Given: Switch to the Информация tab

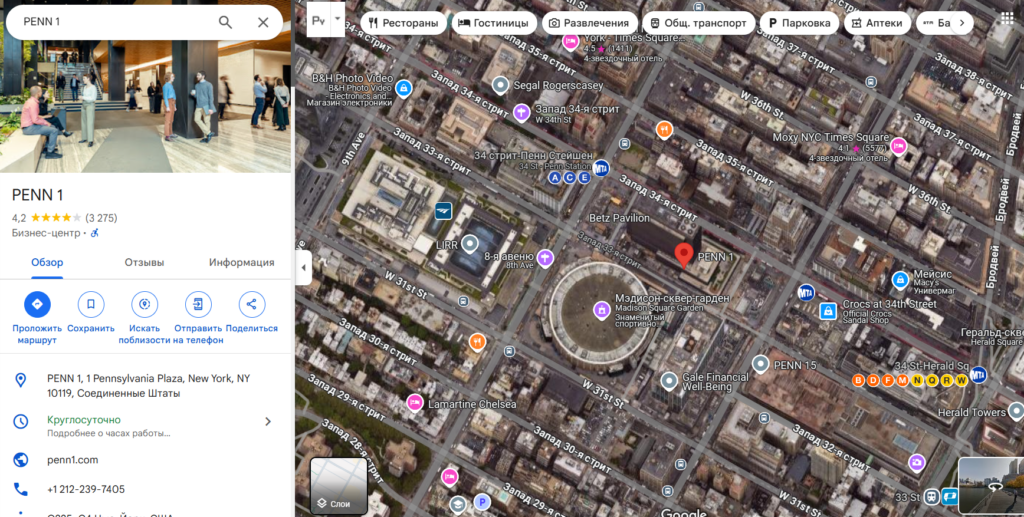Looking at the screenshot, I should [241, 262].
